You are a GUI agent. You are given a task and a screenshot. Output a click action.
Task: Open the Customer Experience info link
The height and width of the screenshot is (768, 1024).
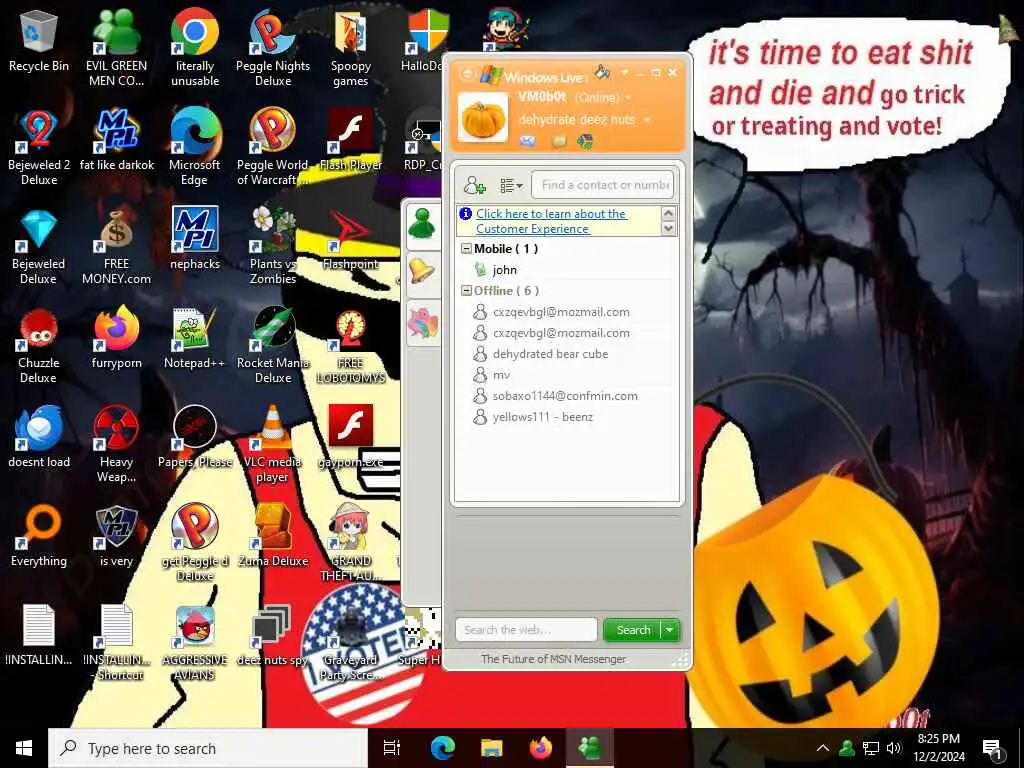pos(551,221)
